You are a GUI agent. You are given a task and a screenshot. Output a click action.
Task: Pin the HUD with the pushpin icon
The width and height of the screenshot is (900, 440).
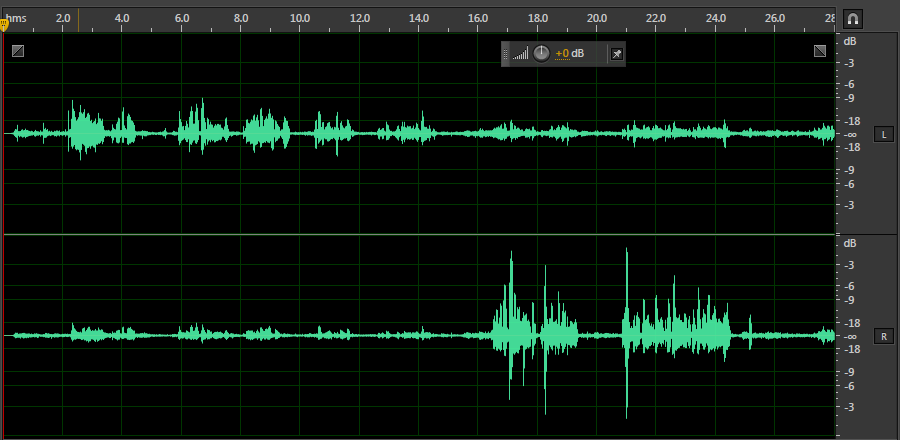pos(616,54)
